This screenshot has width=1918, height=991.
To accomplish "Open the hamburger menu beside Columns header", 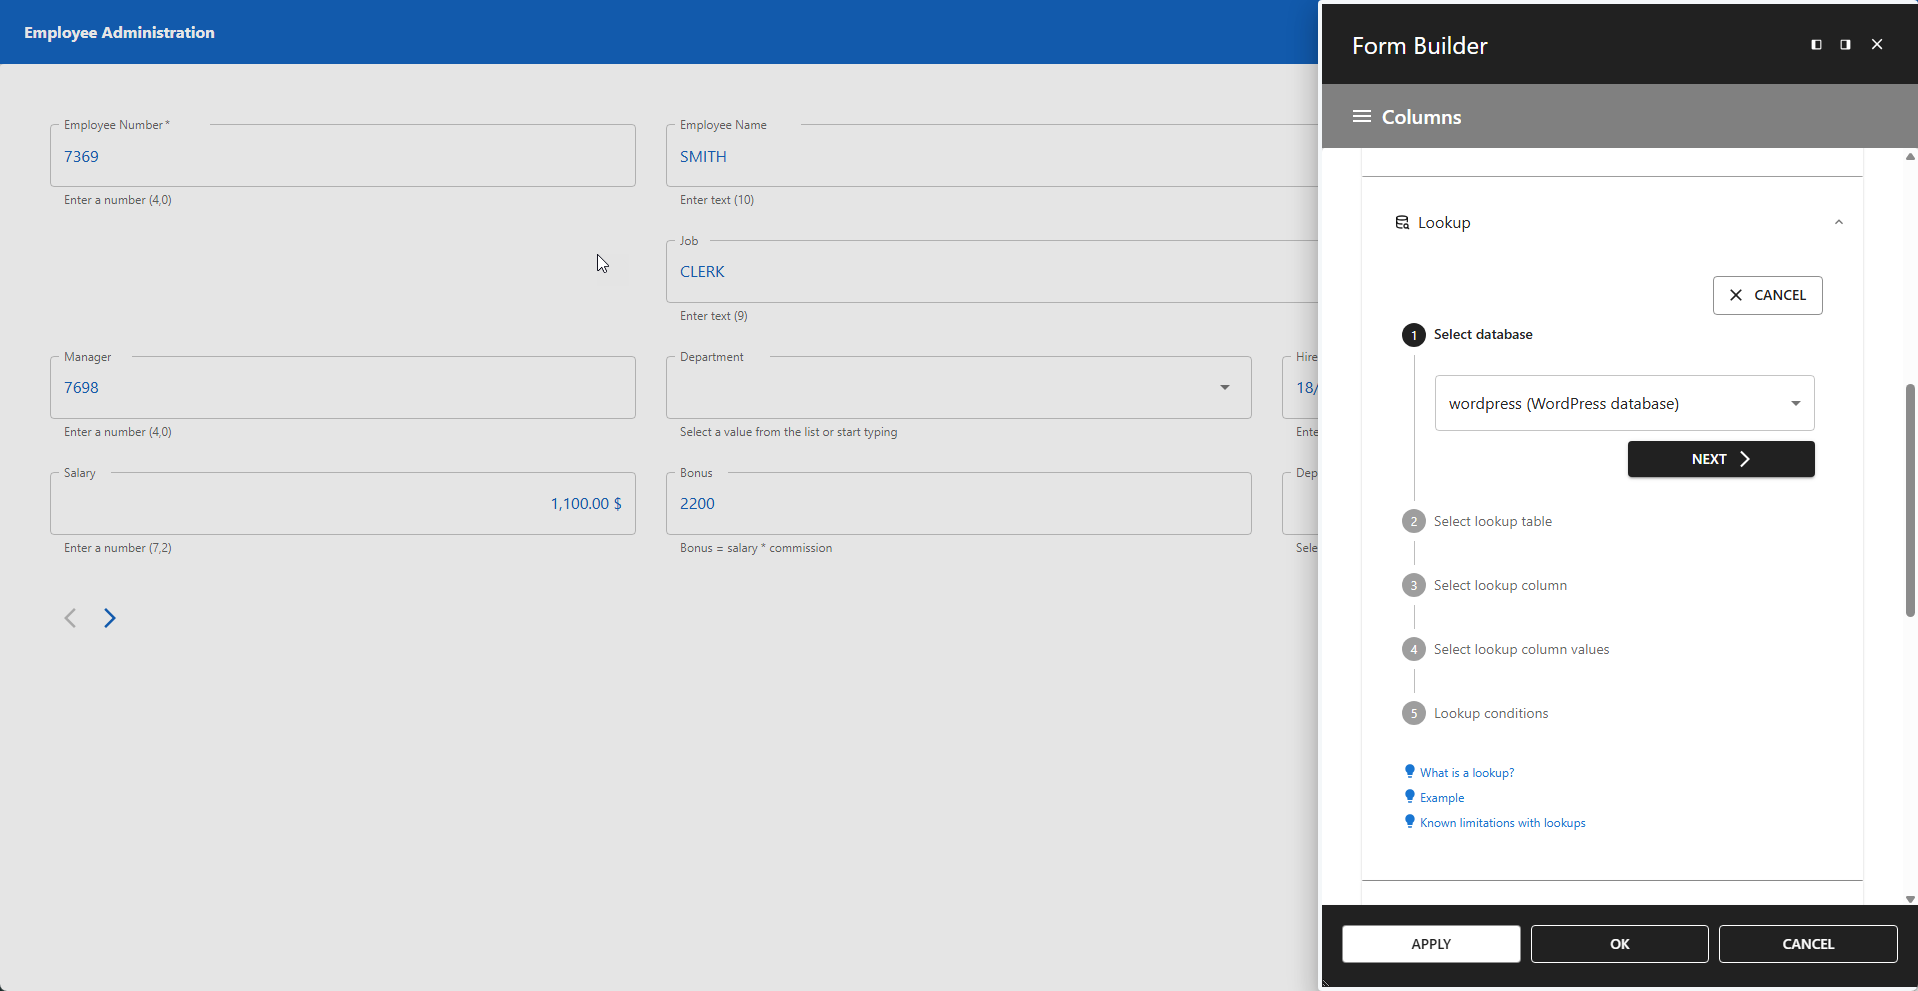I will click(x=1361, y=116).
